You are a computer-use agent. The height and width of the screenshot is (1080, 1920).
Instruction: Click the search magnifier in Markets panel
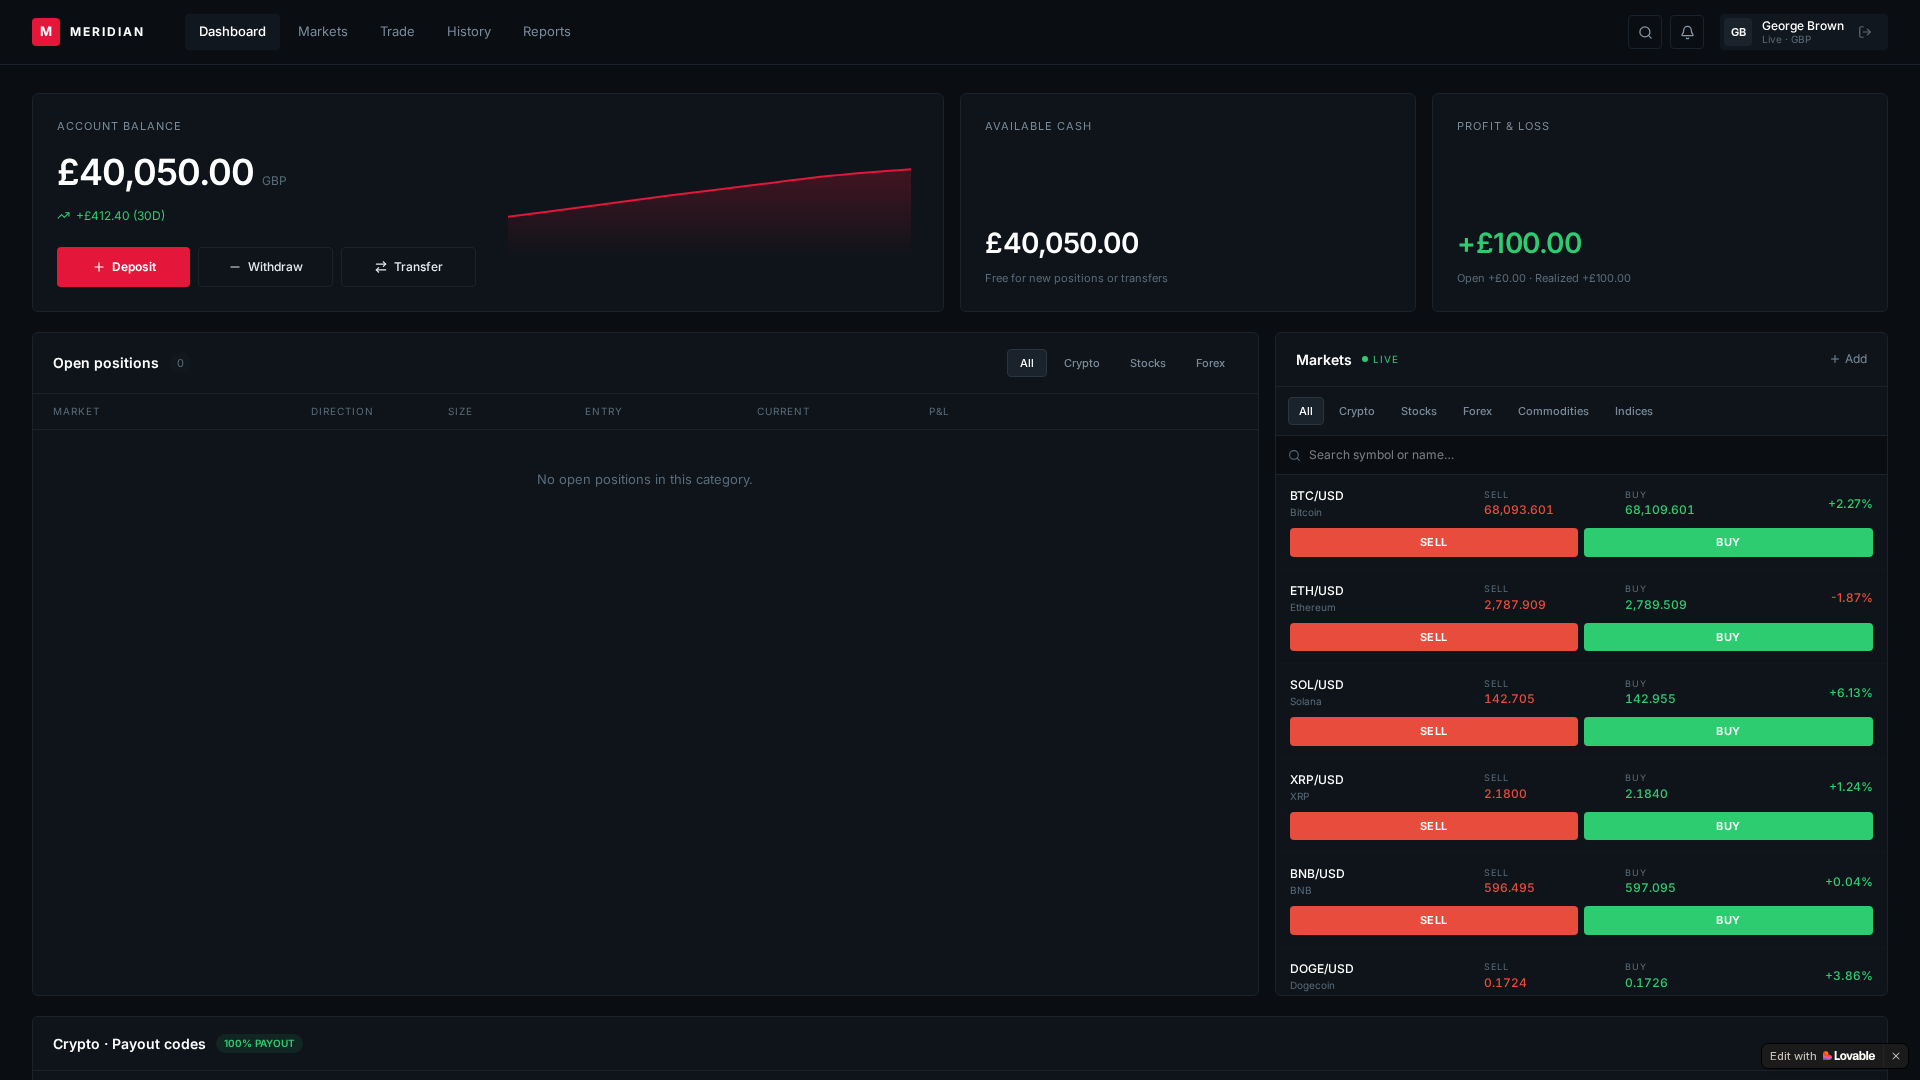1295,455
